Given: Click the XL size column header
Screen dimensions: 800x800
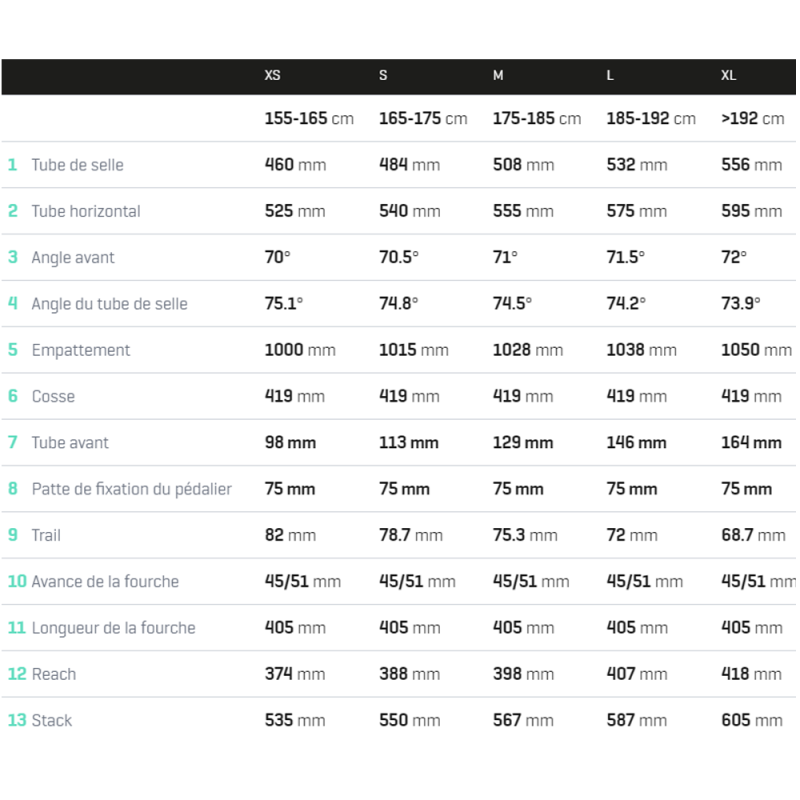Looking at the screenshot, I should tap(728, 76).
